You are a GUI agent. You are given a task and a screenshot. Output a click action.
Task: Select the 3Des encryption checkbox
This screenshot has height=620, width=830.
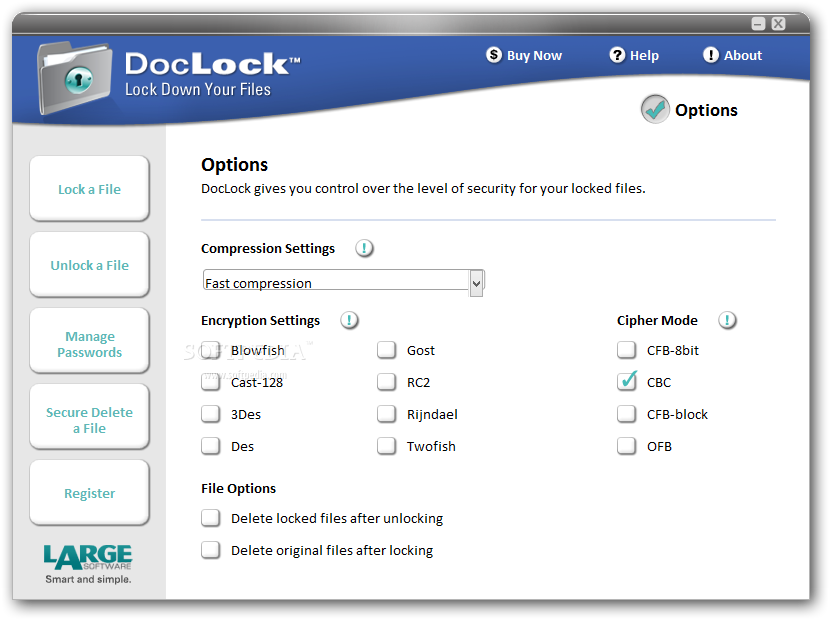click(x=211, y=414)
